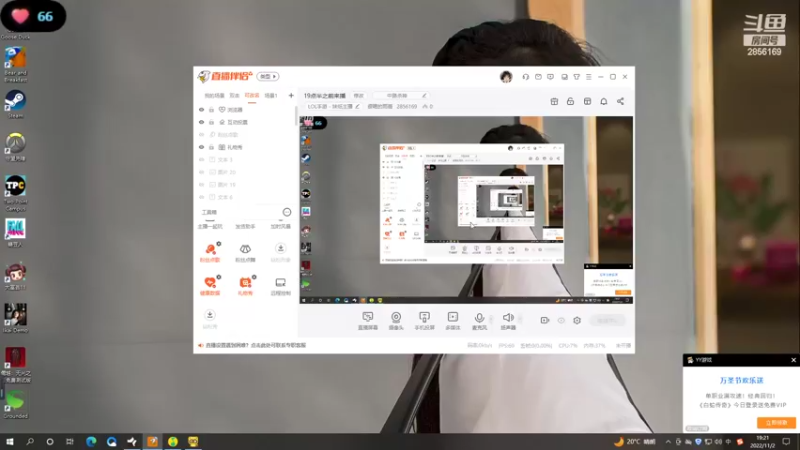Image resolution: width=800 pixels, height=450 pixels.
Task: Close the YY游戏 popup window
Action: click(793, 360)
